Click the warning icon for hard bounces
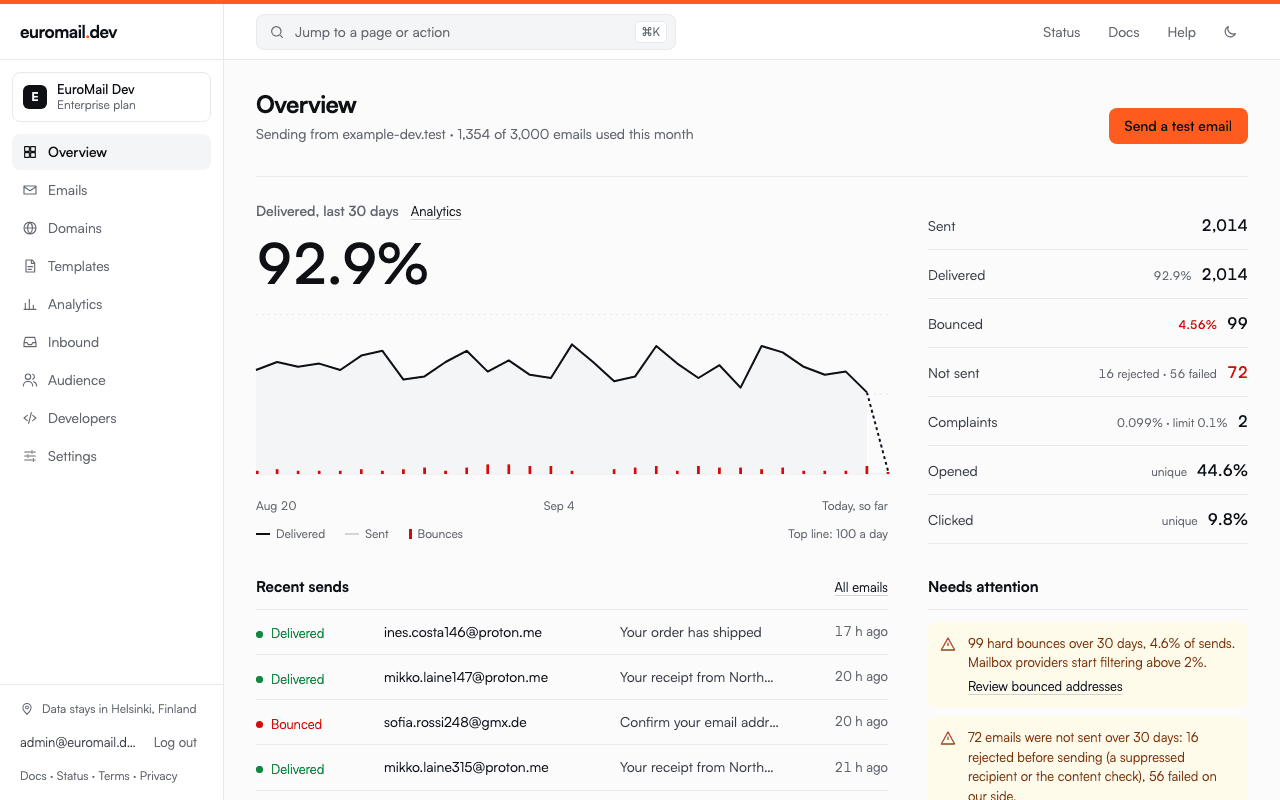1280x800 pixels. [948, 644]
